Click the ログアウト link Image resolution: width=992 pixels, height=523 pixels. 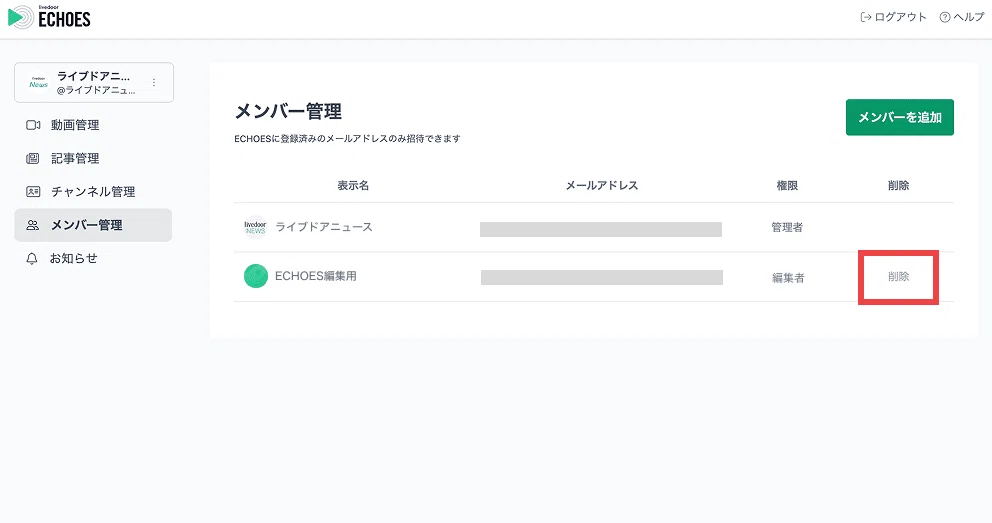coord(893,17)
